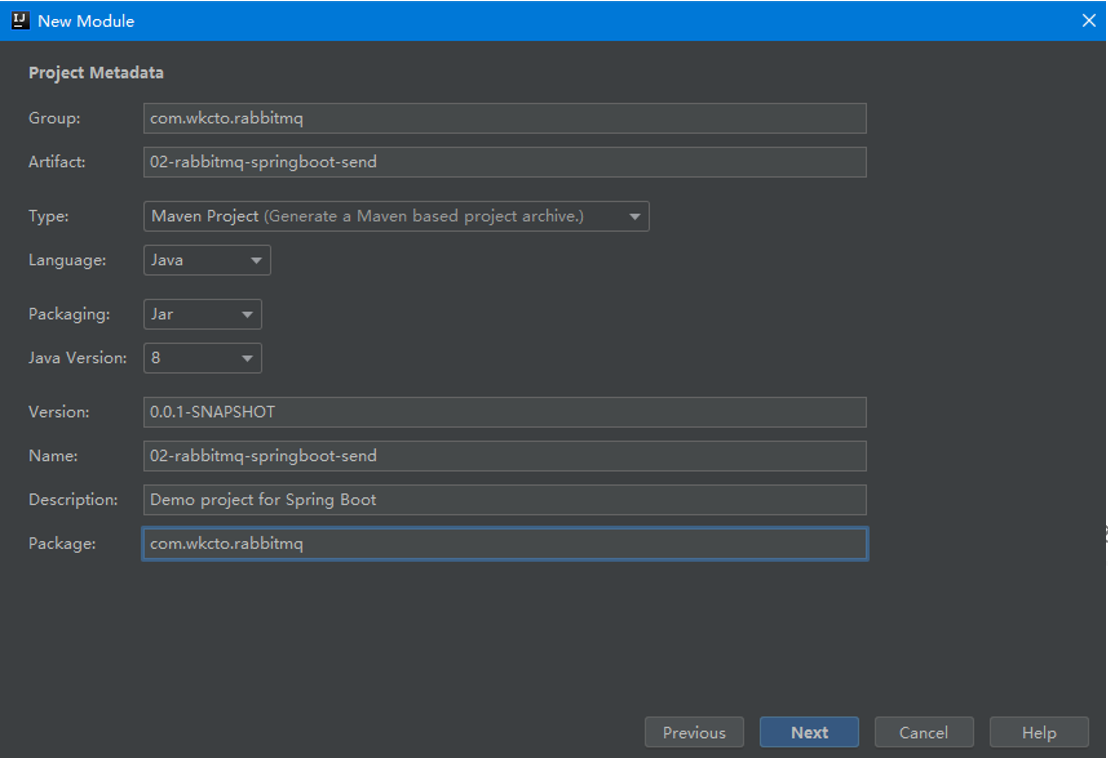Edit the Description field
The height and width of the screenshot is (758, 1108).
(505, 499)
